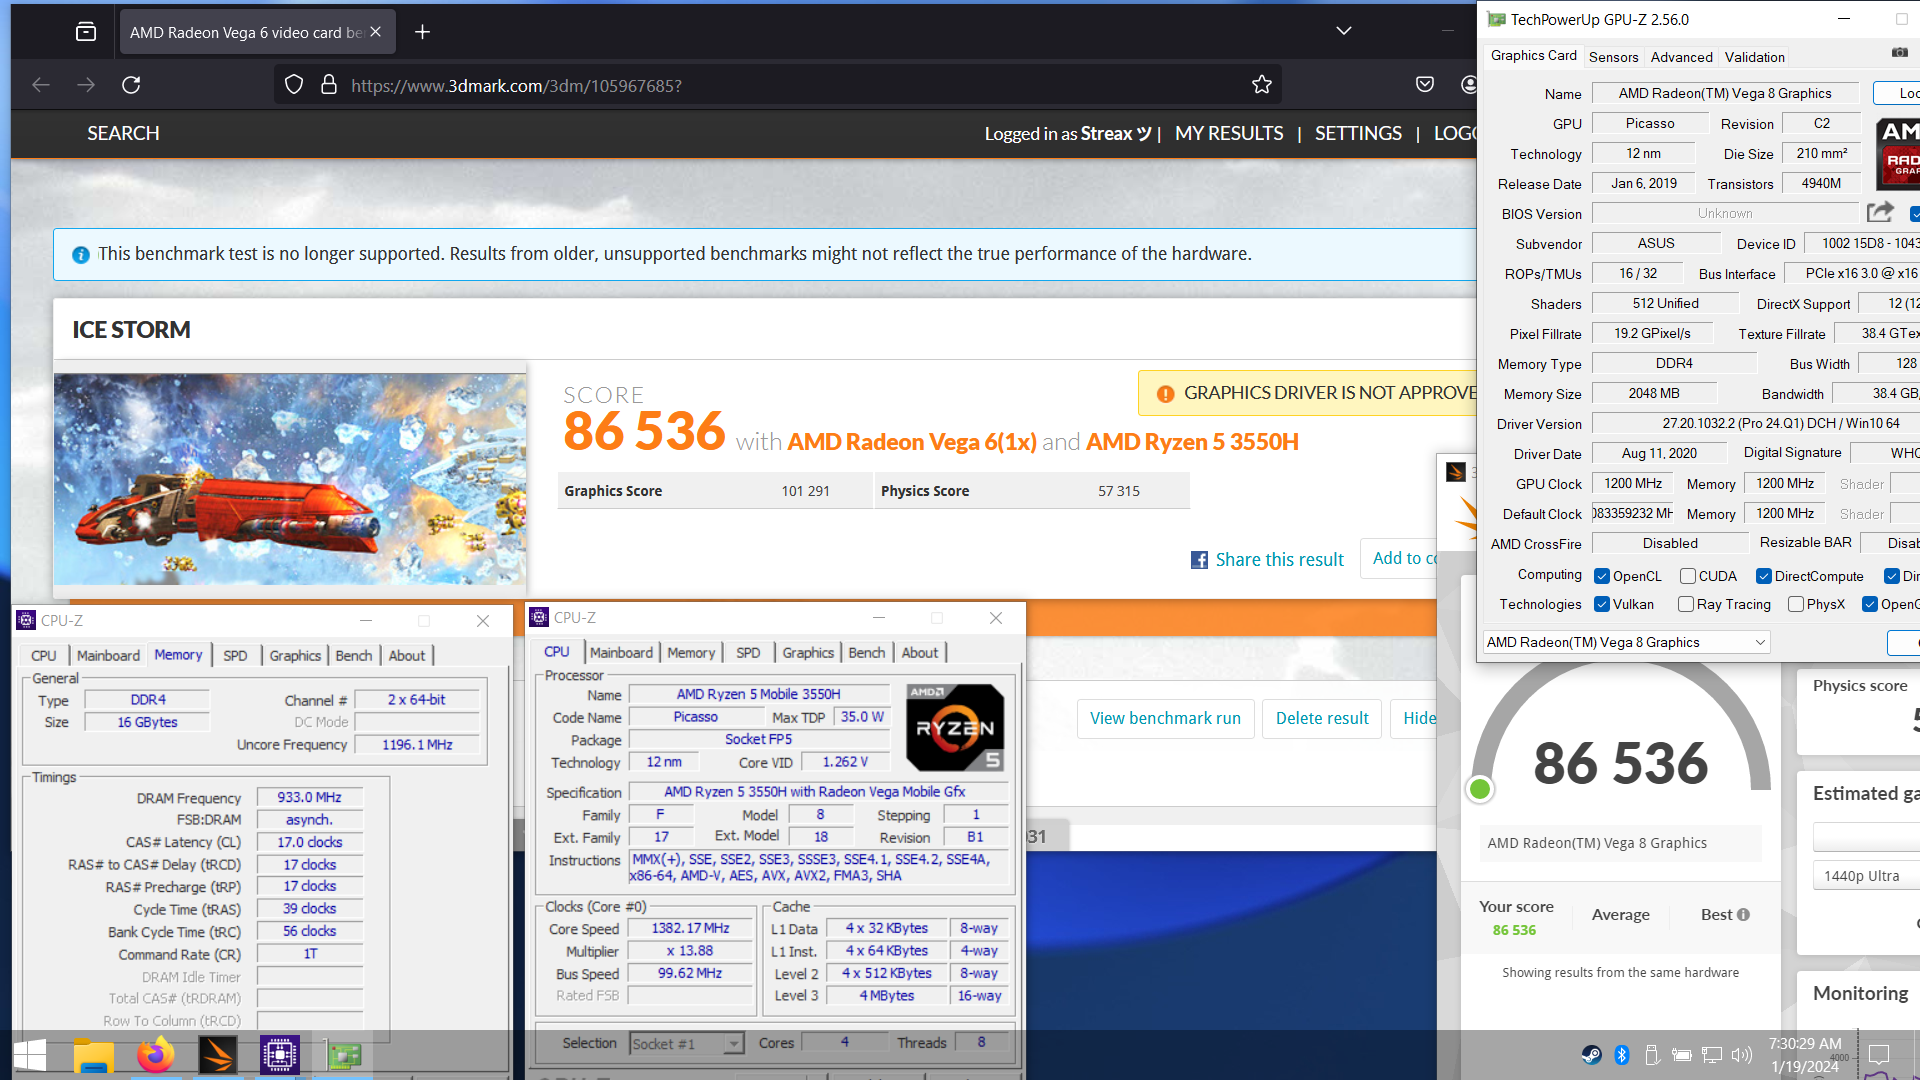Toggle PhysX checkbox in GPU-Z

[1796, 605]
